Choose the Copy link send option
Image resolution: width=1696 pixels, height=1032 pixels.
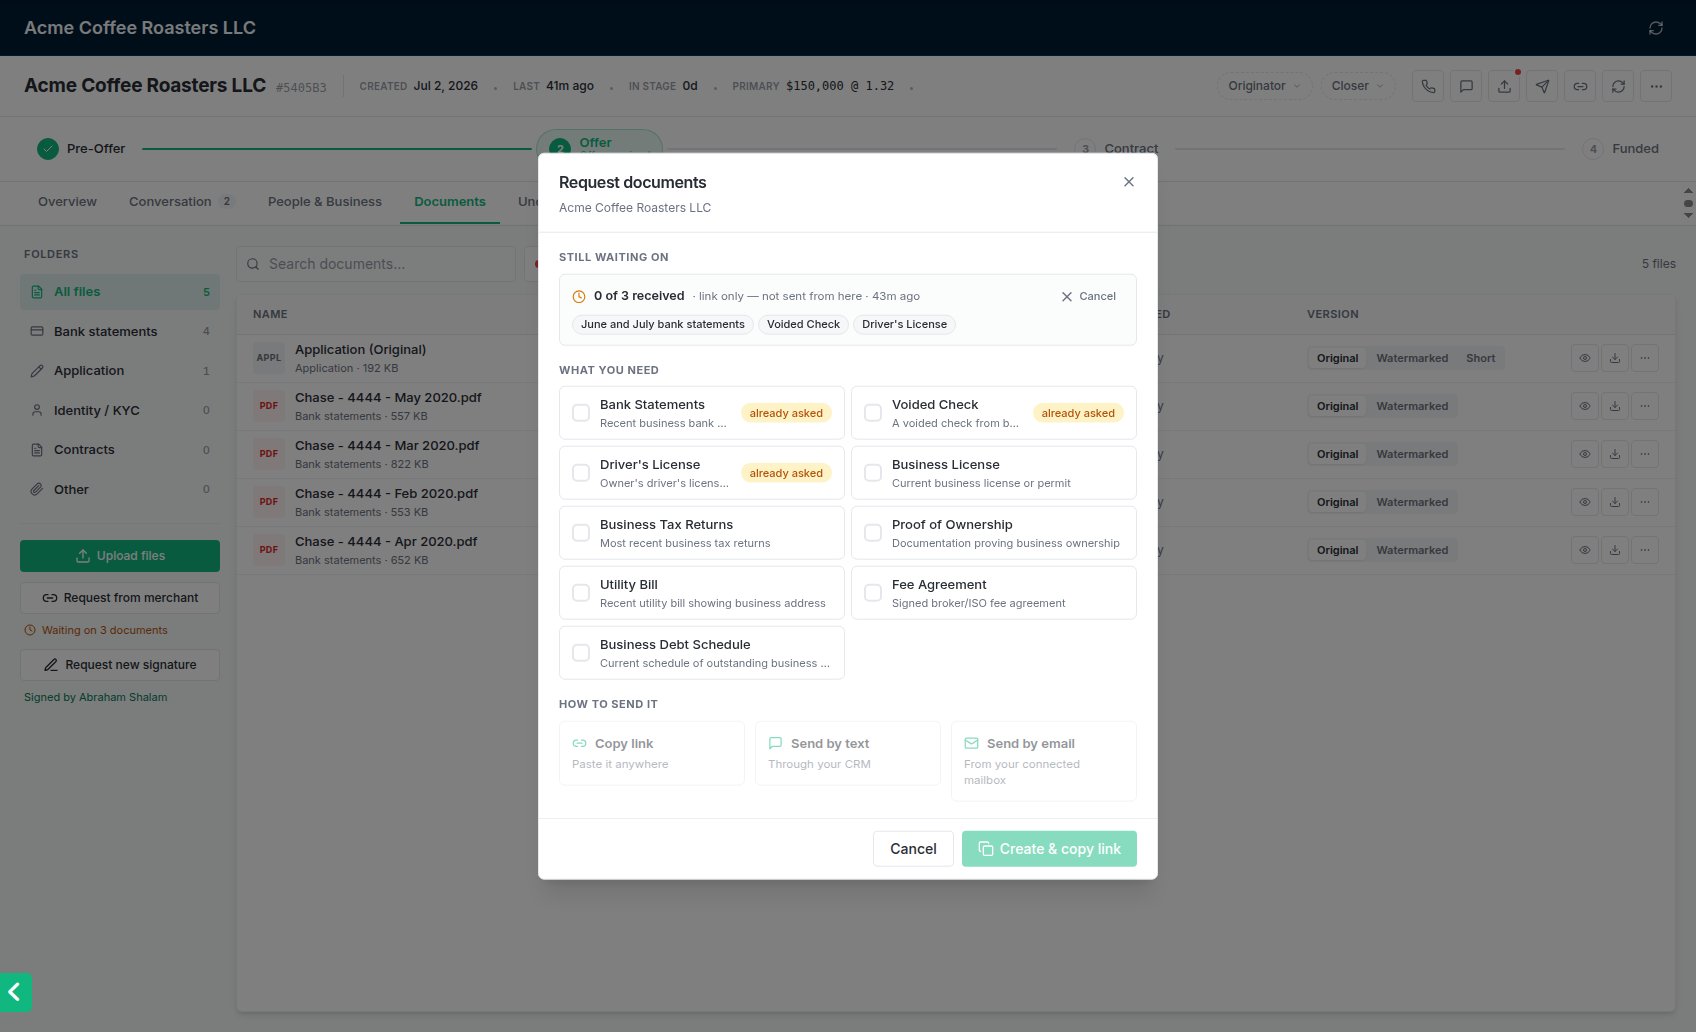[x=651, y=753]
